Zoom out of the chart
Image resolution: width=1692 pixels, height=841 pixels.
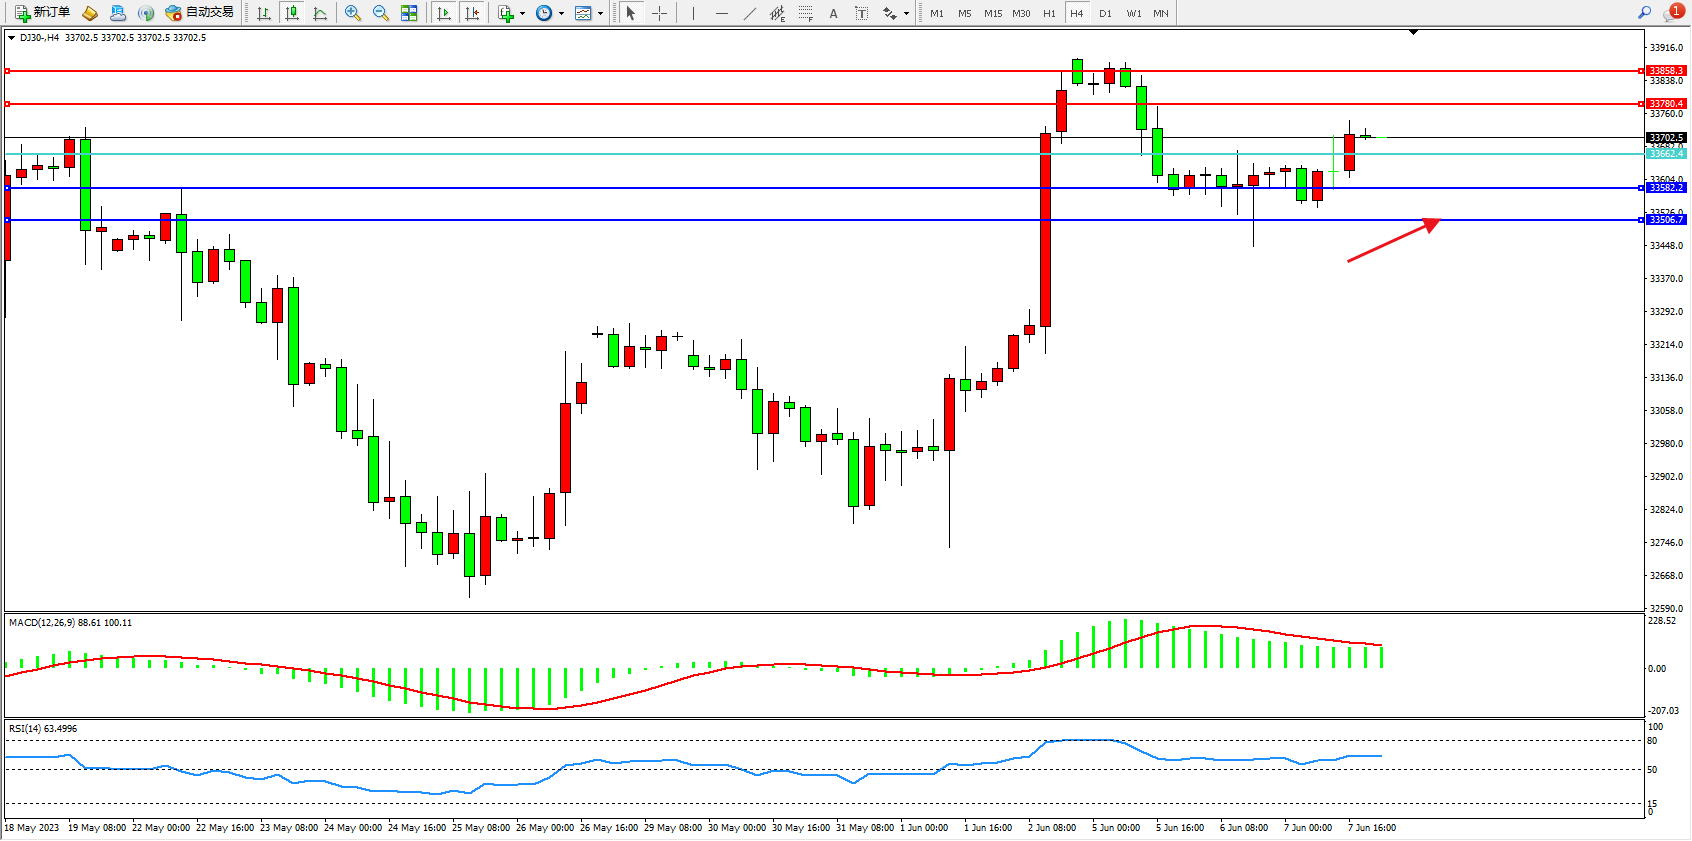381,13
